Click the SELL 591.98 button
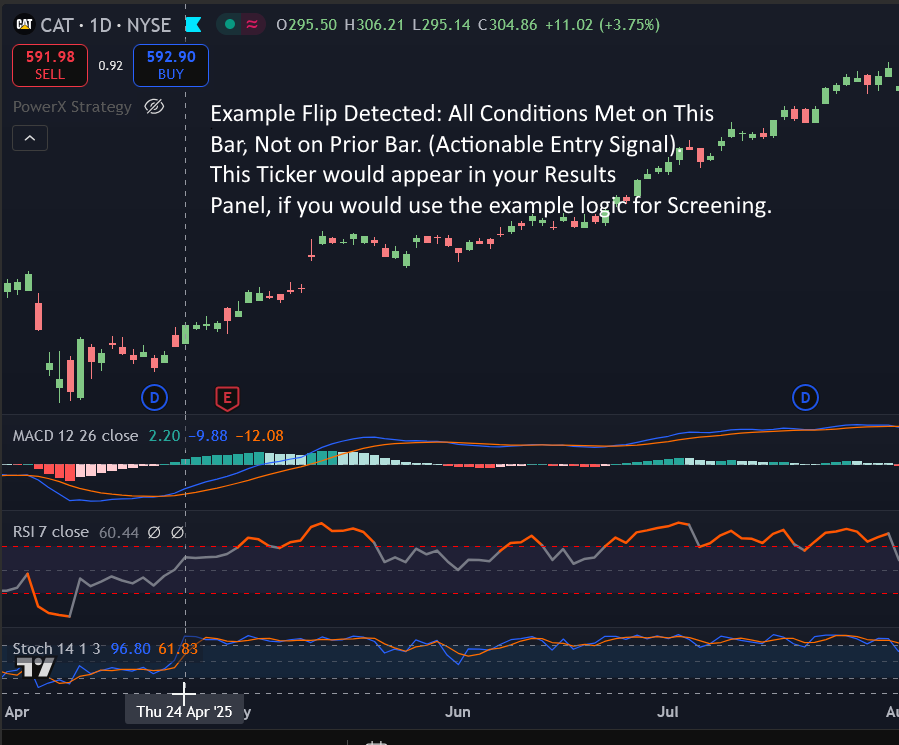Screen dimensions: 899x745 [x=50, y=66]
